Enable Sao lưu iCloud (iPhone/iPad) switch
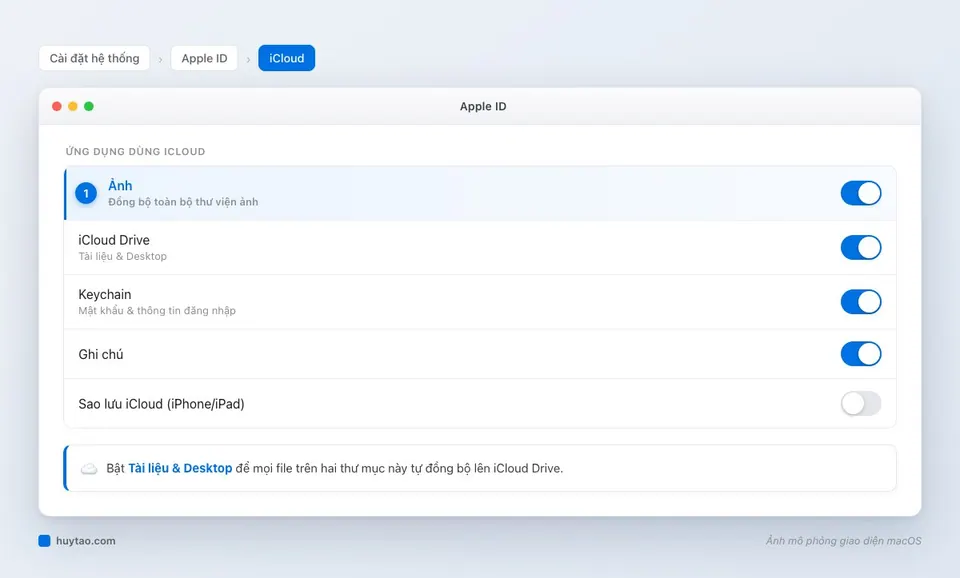This screenshot has width=960, height=578. (x=860, y=403)
